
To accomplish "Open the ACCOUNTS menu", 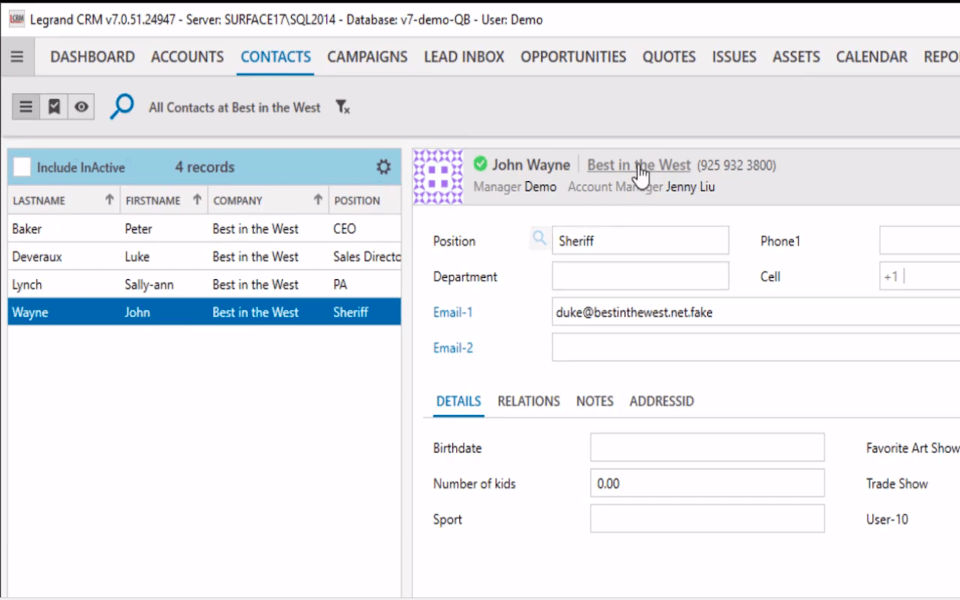I will (x=187, y=57).
